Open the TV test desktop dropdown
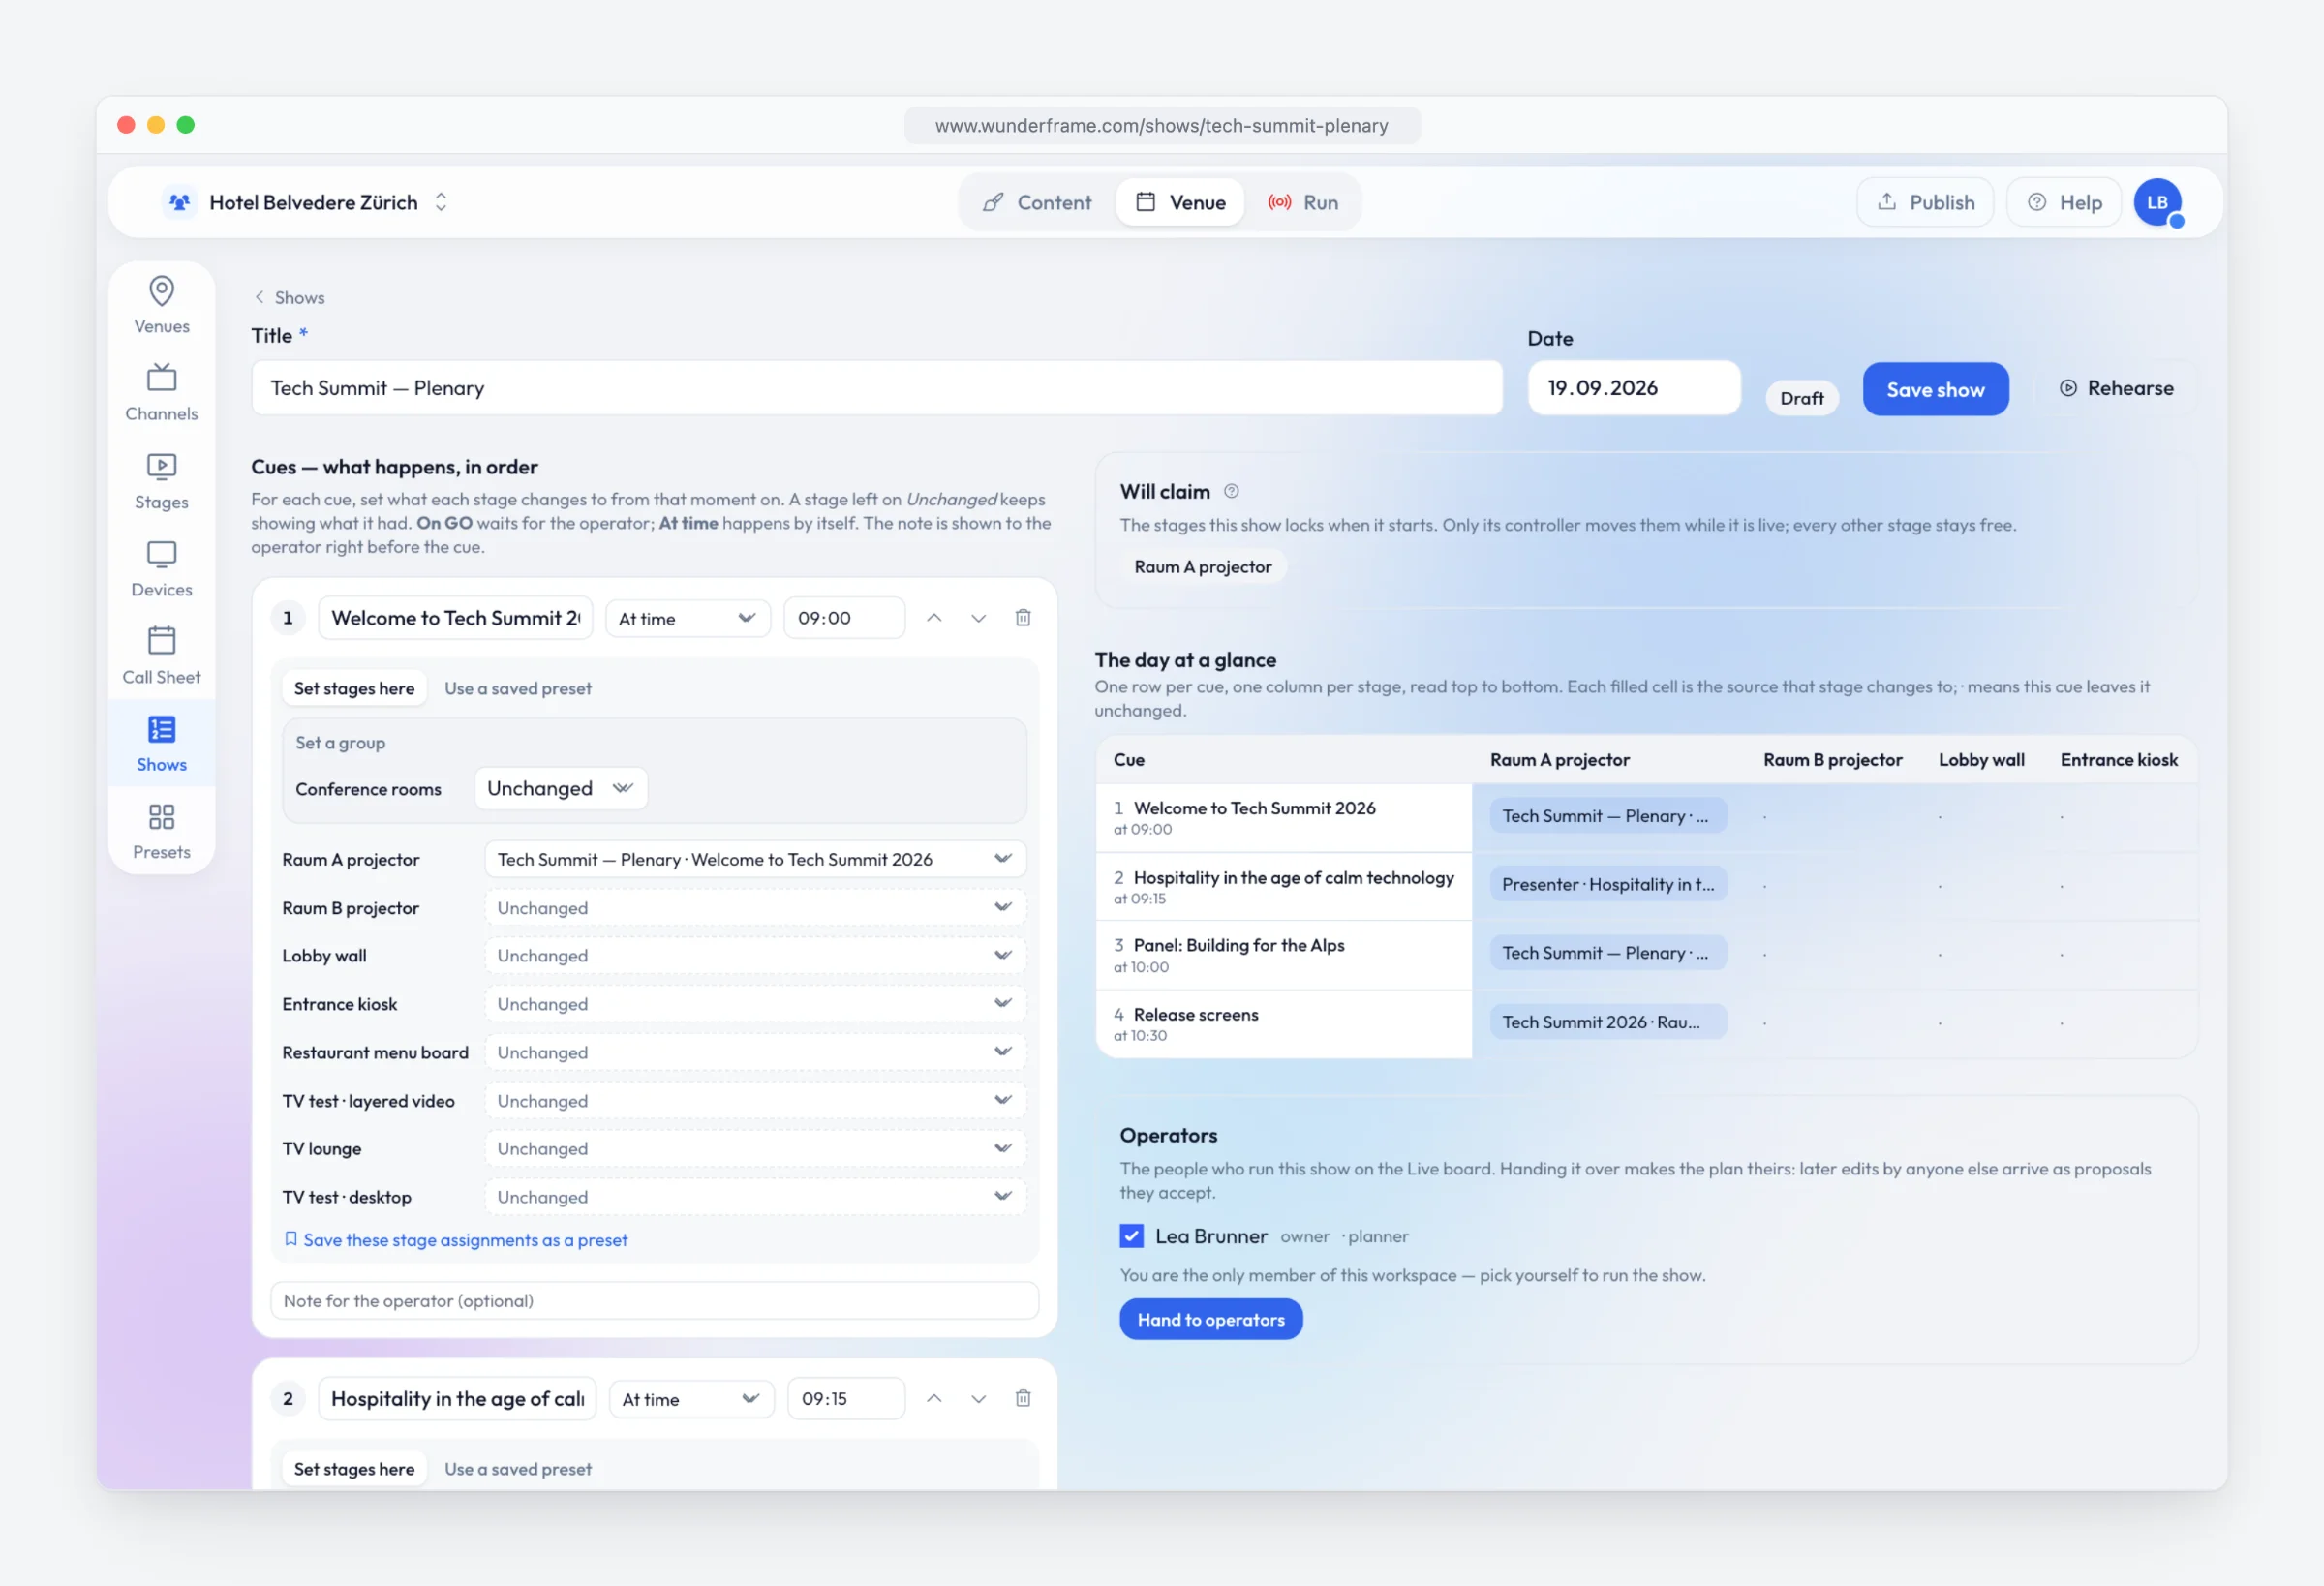Screen dimensions: 2324x1586 [x=755, y=1196]
